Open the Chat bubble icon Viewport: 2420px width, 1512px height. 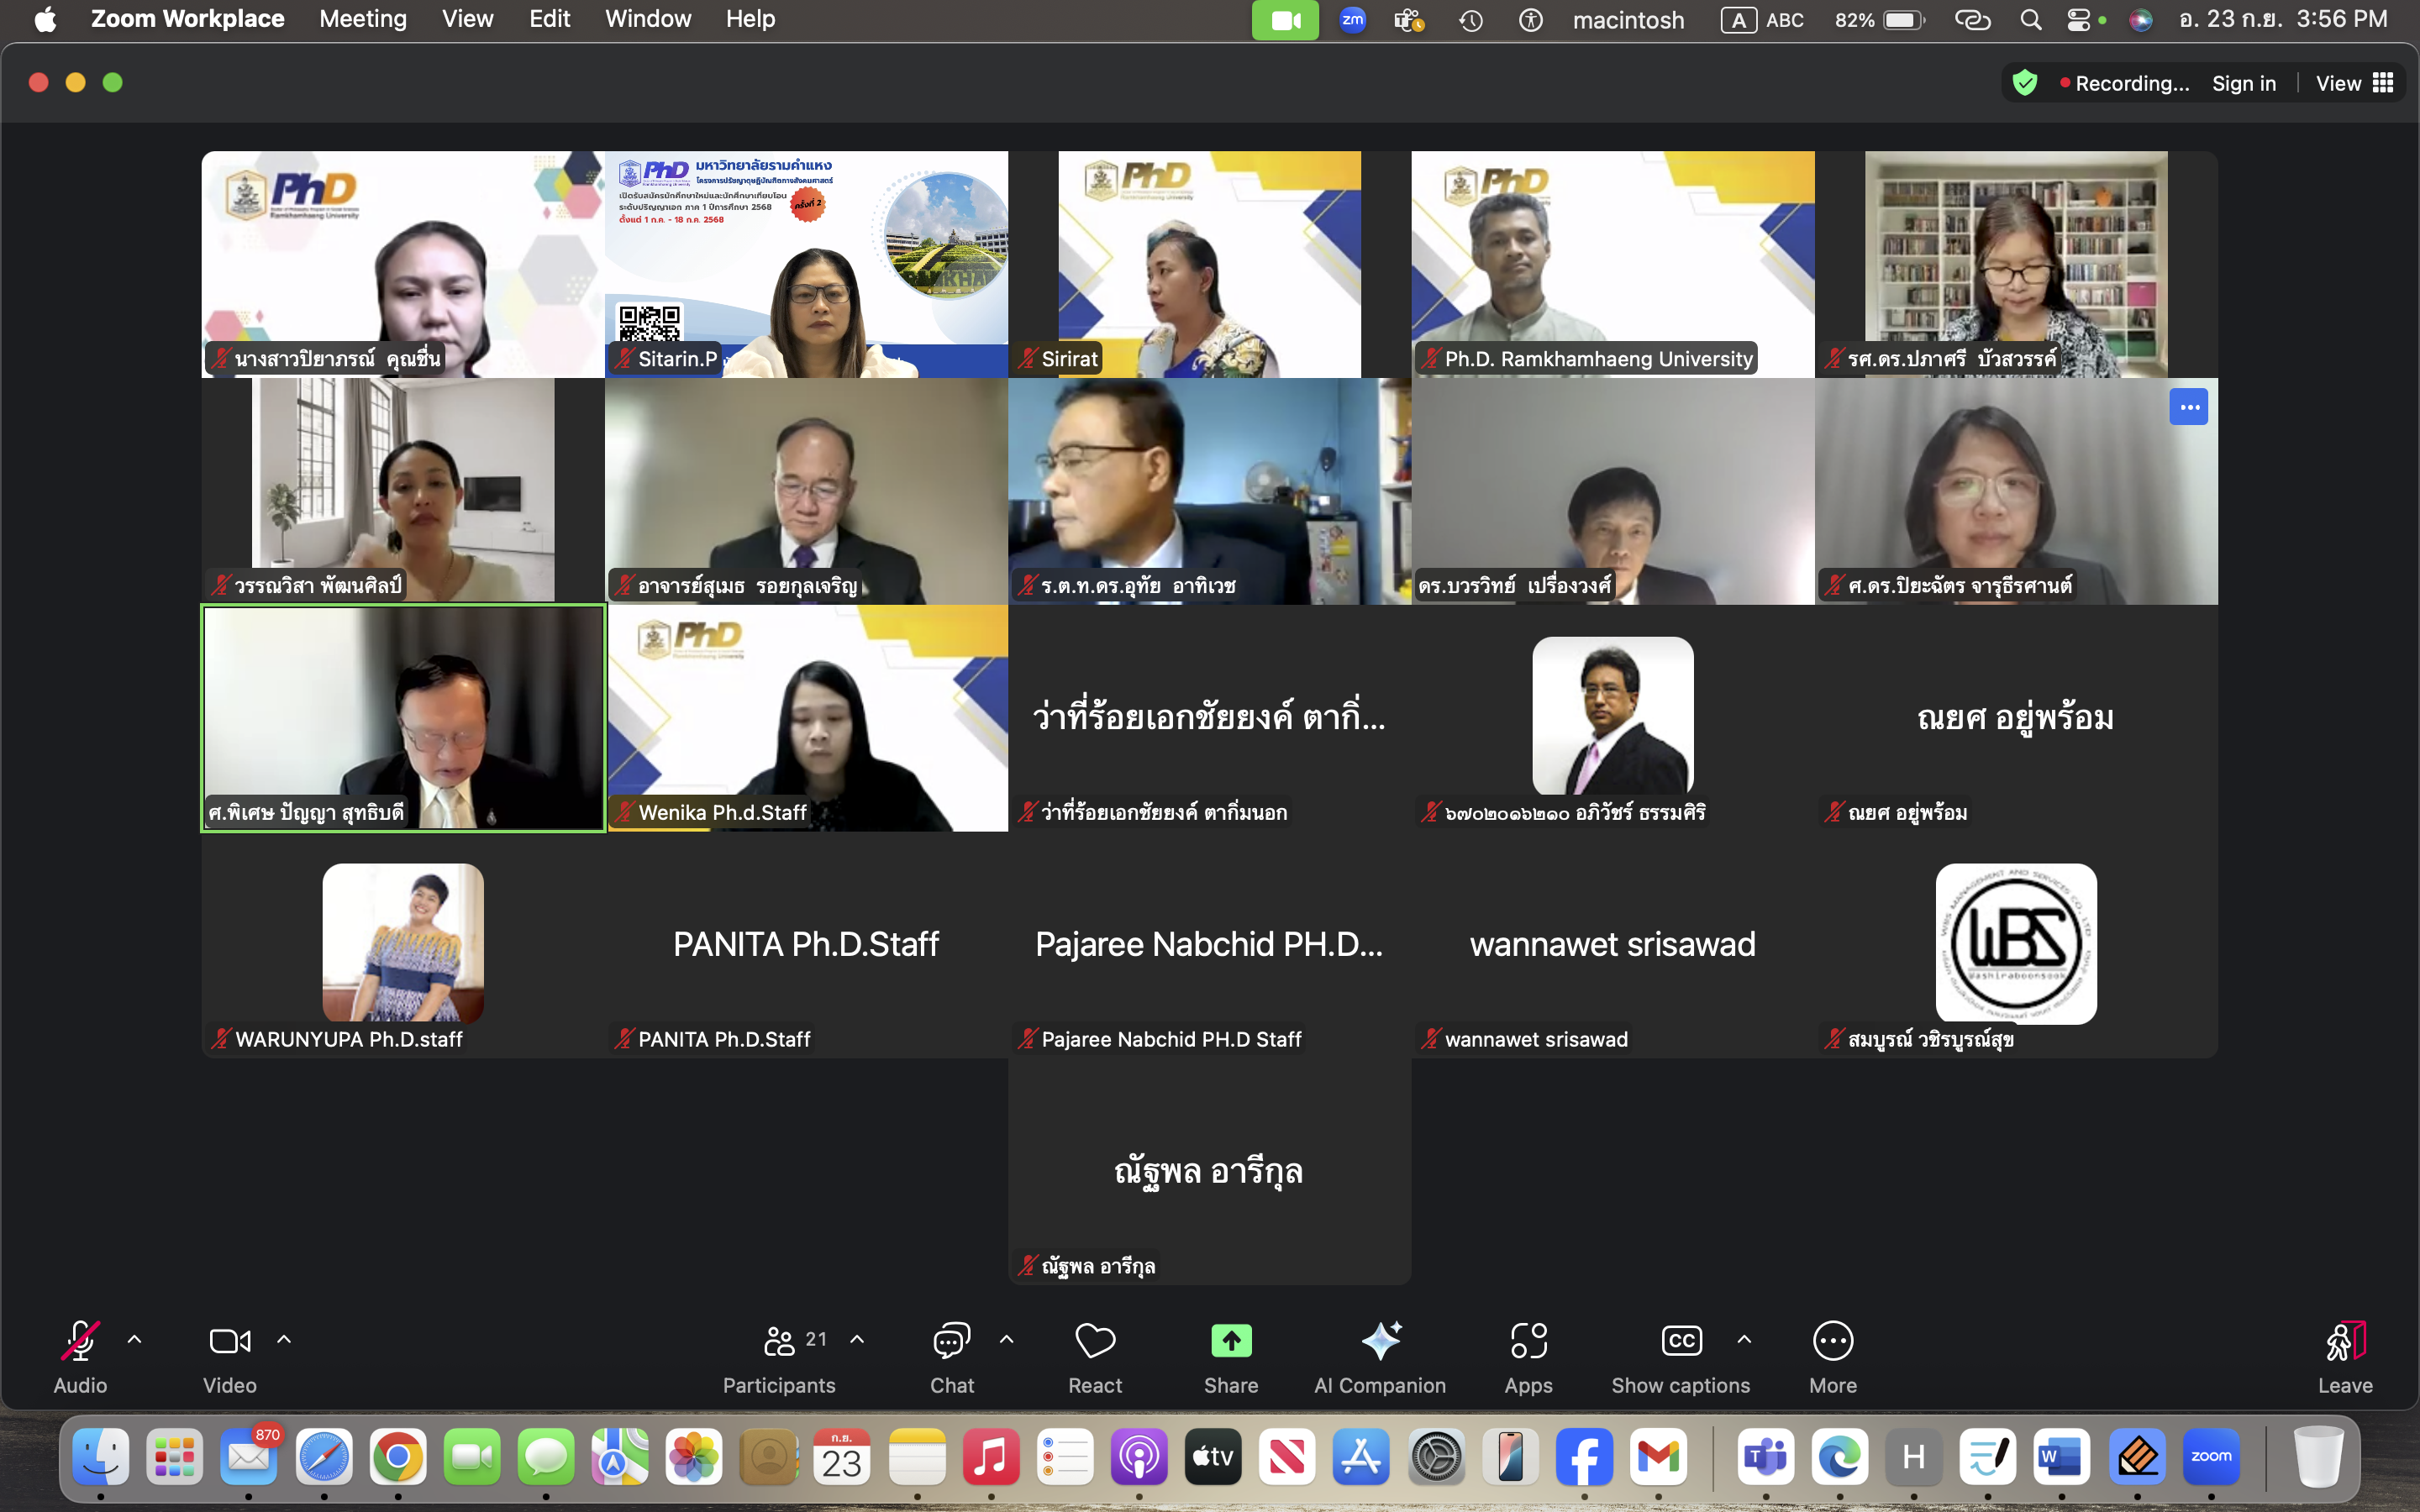pyautogui.click(x=951, y=1341)
